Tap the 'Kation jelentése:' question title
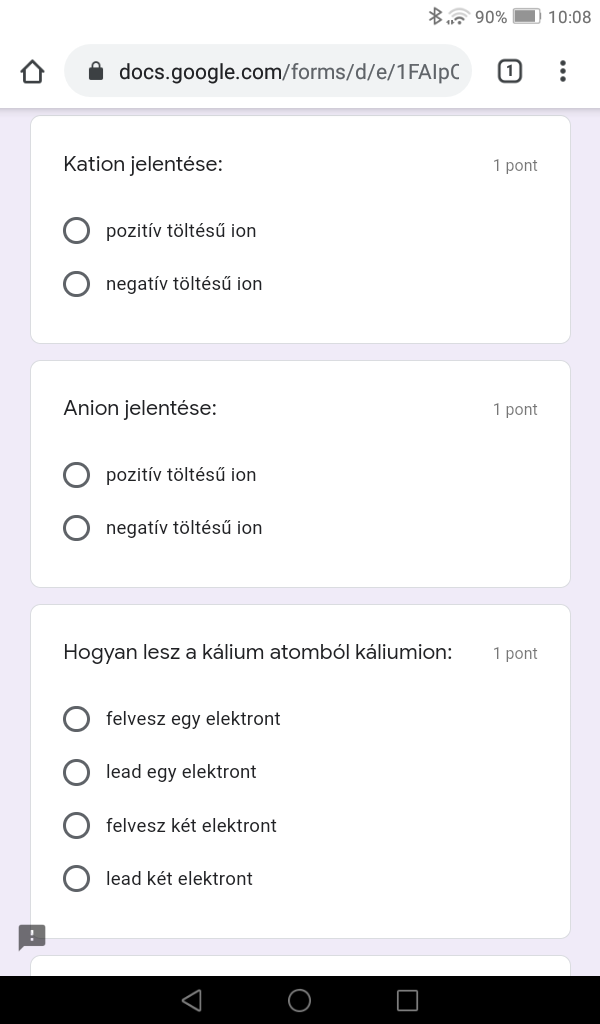Viewport: 600px width, 1024px height. tap(143, 164)
